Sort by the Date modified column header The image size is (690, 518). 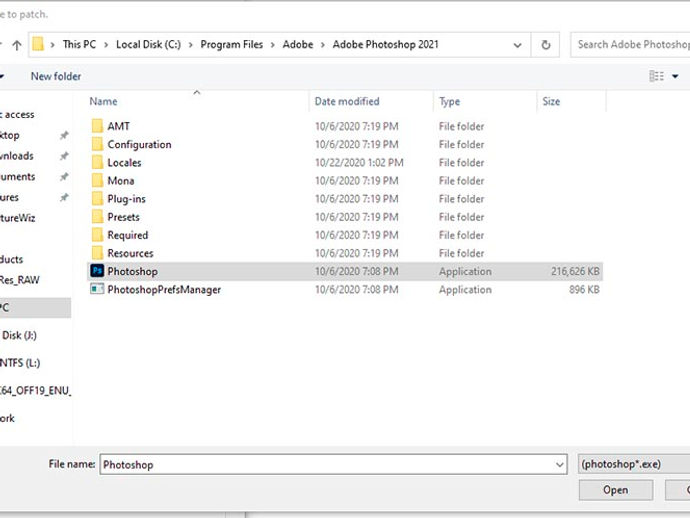pos(347,101)
